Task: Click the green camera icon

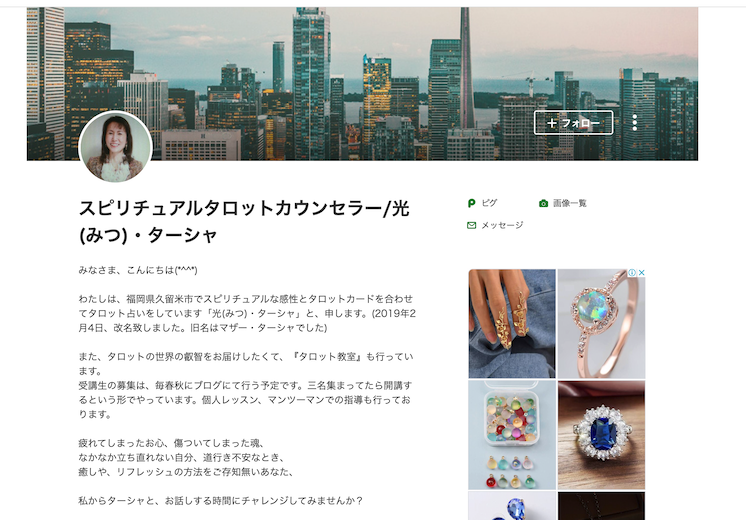Action: 543,203
